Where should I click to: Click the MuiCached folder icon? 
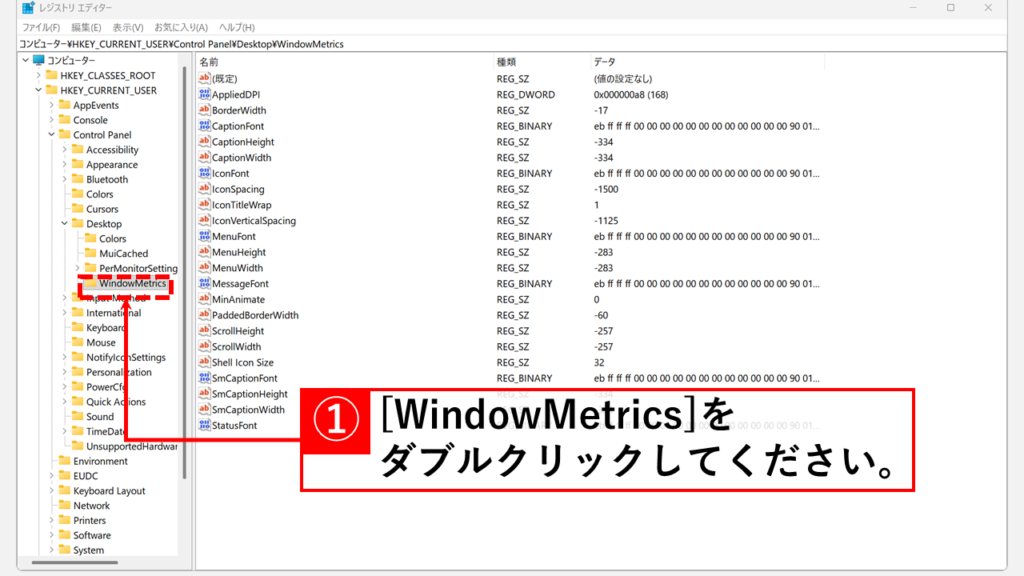[x=91, y=253]
